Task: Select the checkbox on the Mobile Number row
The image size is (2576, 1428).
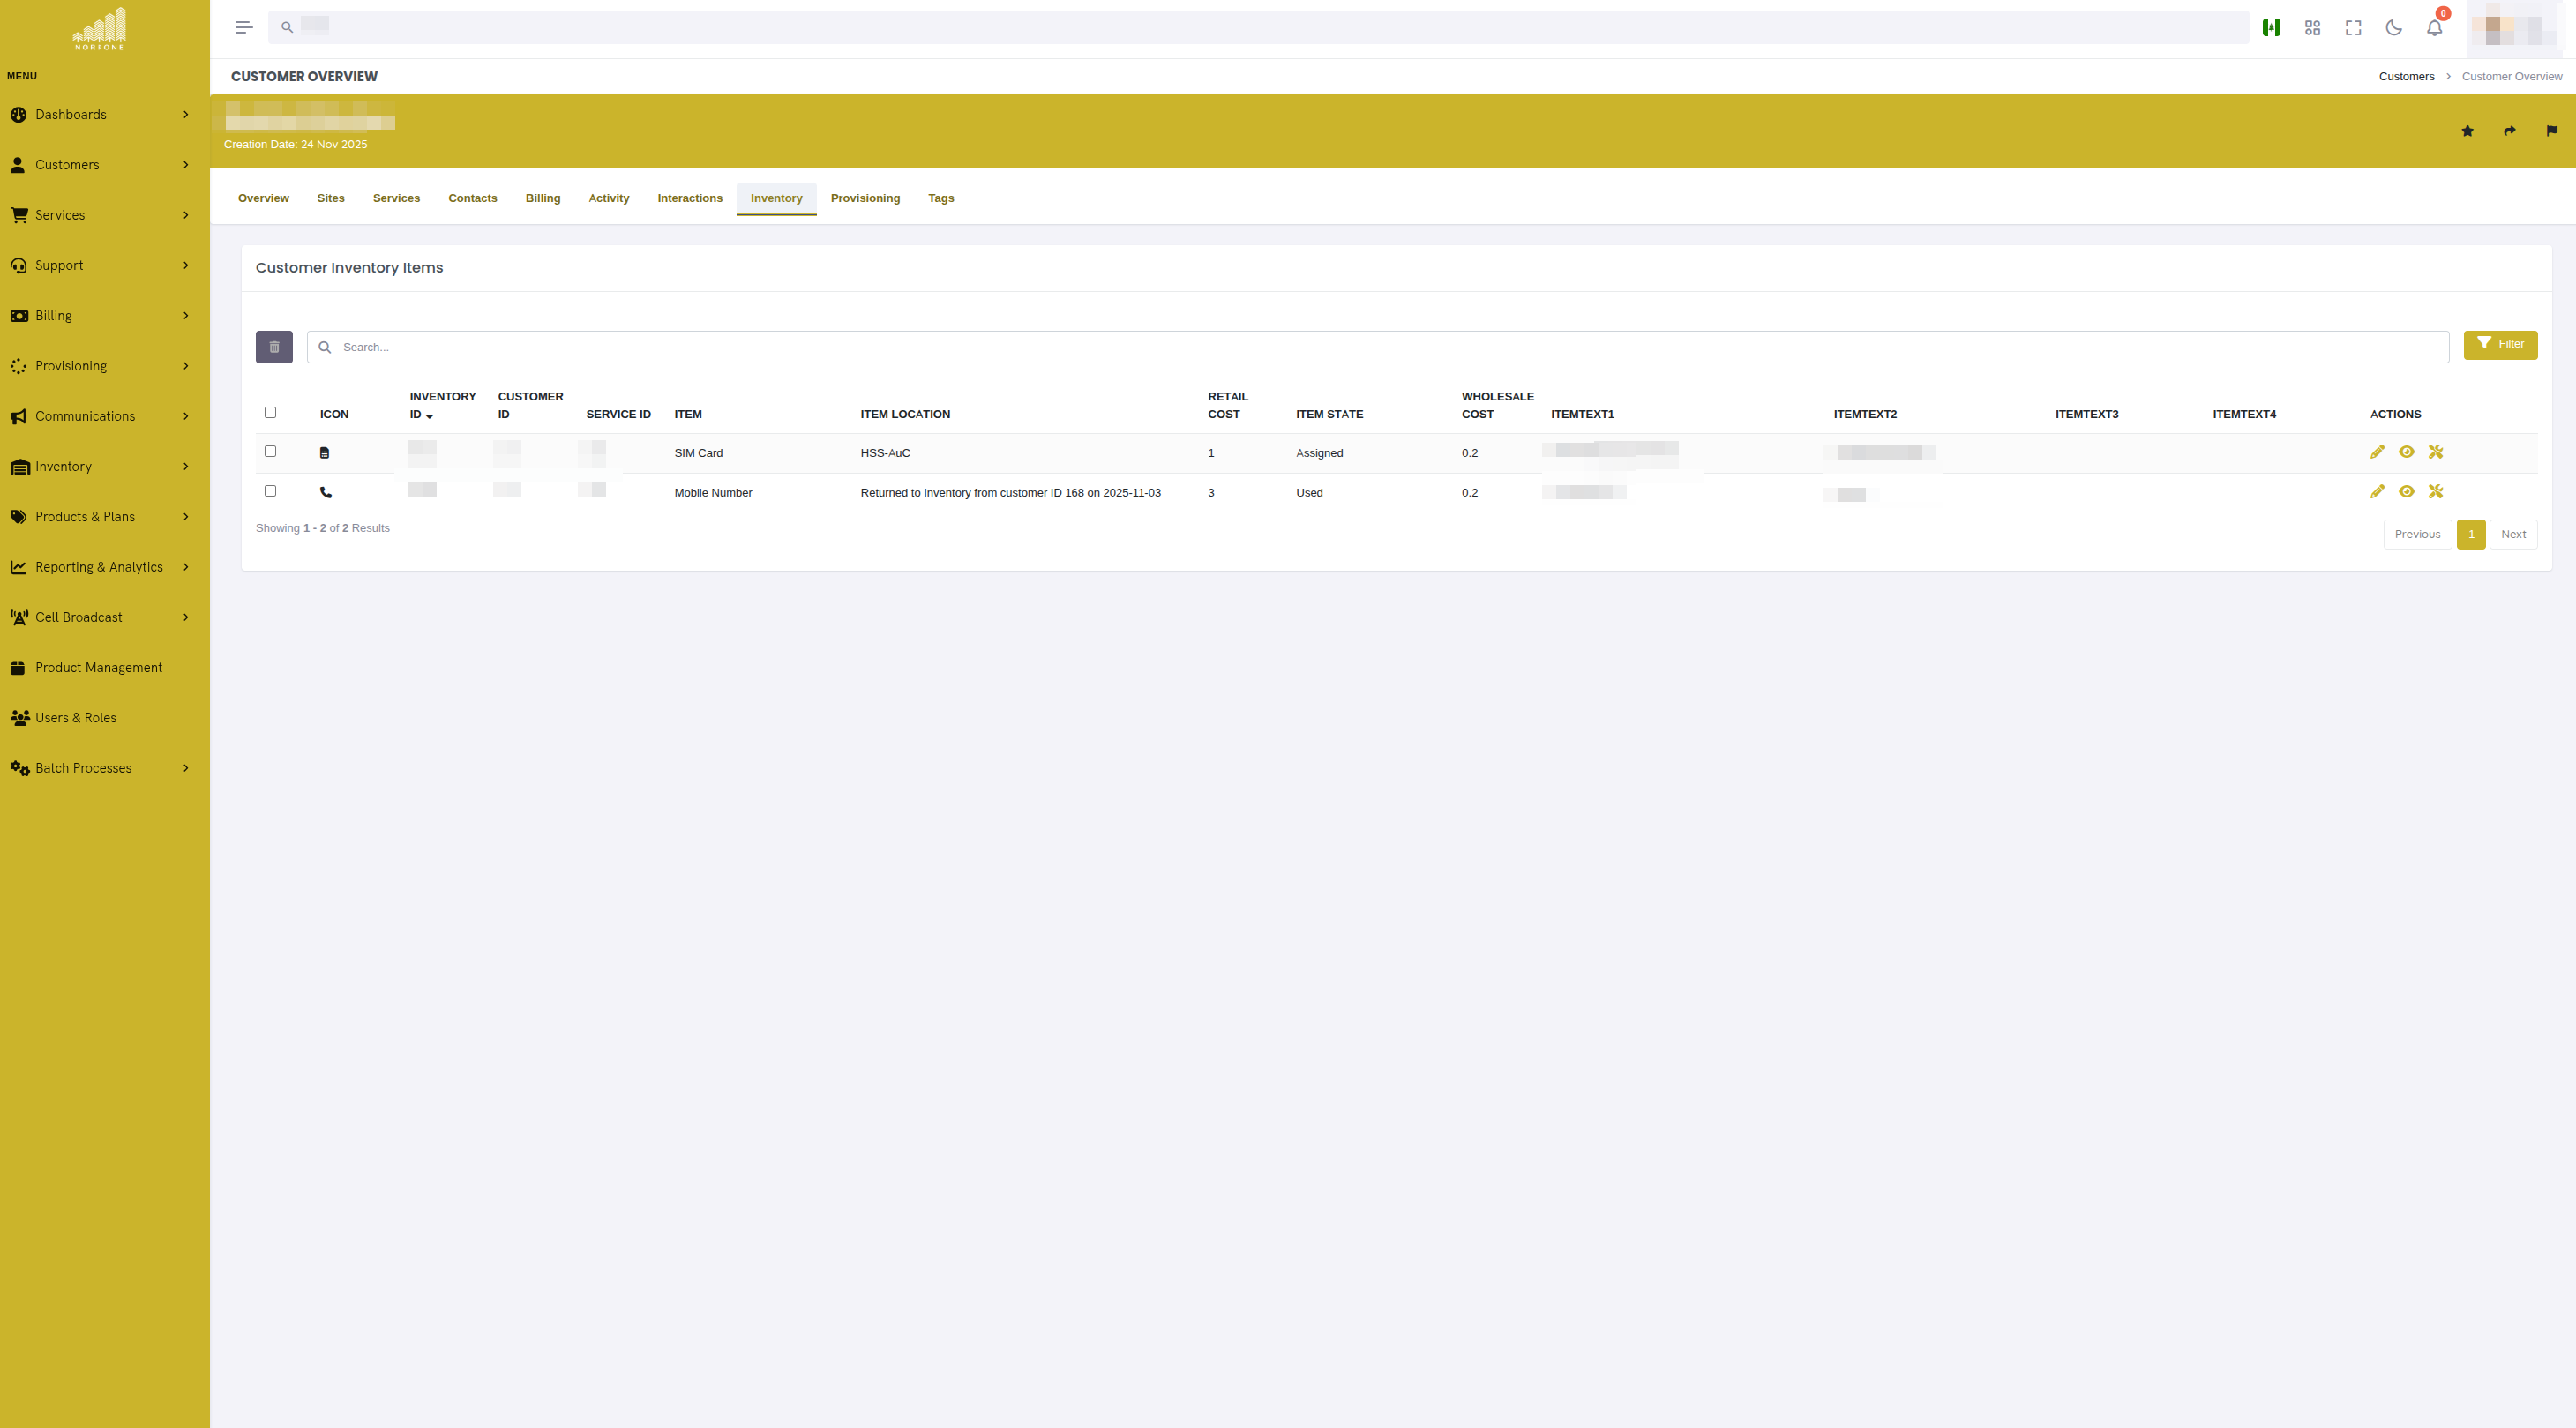Action: pos(270,490)
